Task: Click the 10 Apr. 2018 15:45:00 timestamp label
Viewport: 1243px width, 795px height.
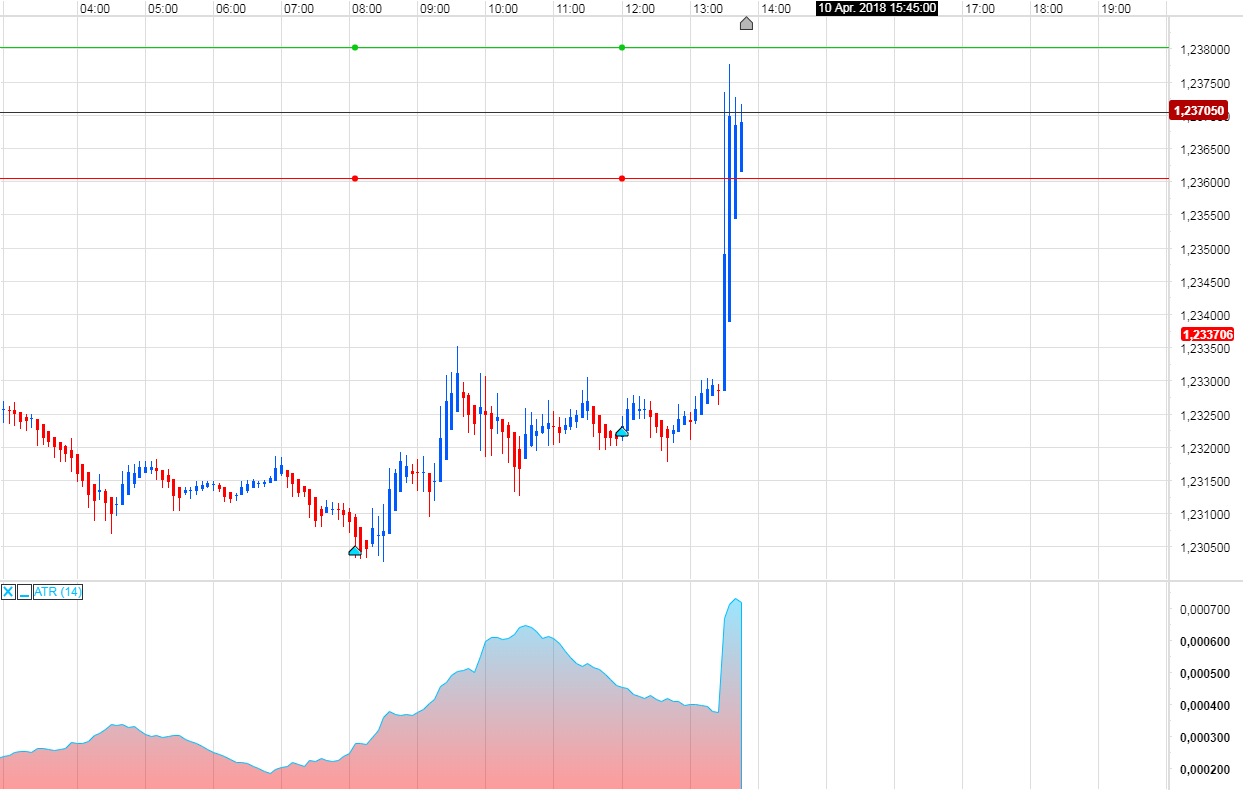Action: click(876, 9)
